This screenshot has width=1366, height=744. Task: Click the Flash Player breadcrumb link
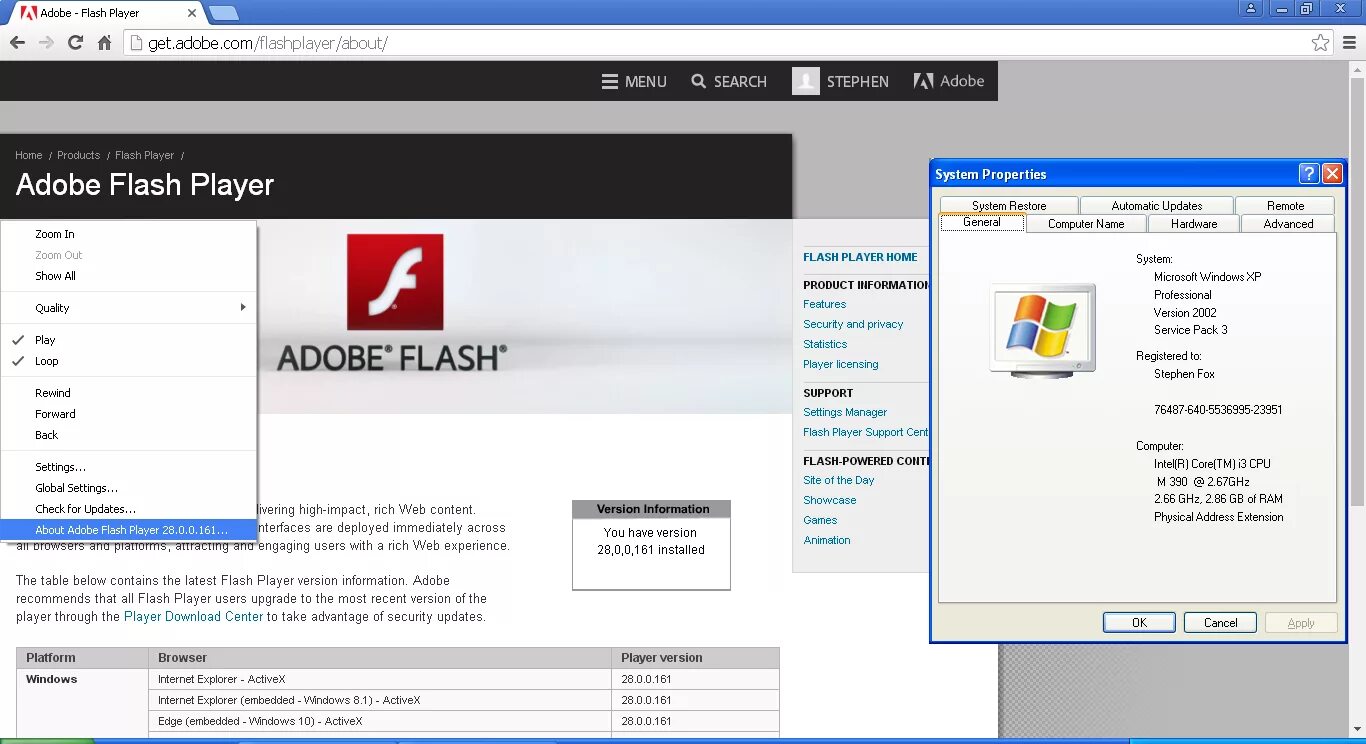coord(145,155)
